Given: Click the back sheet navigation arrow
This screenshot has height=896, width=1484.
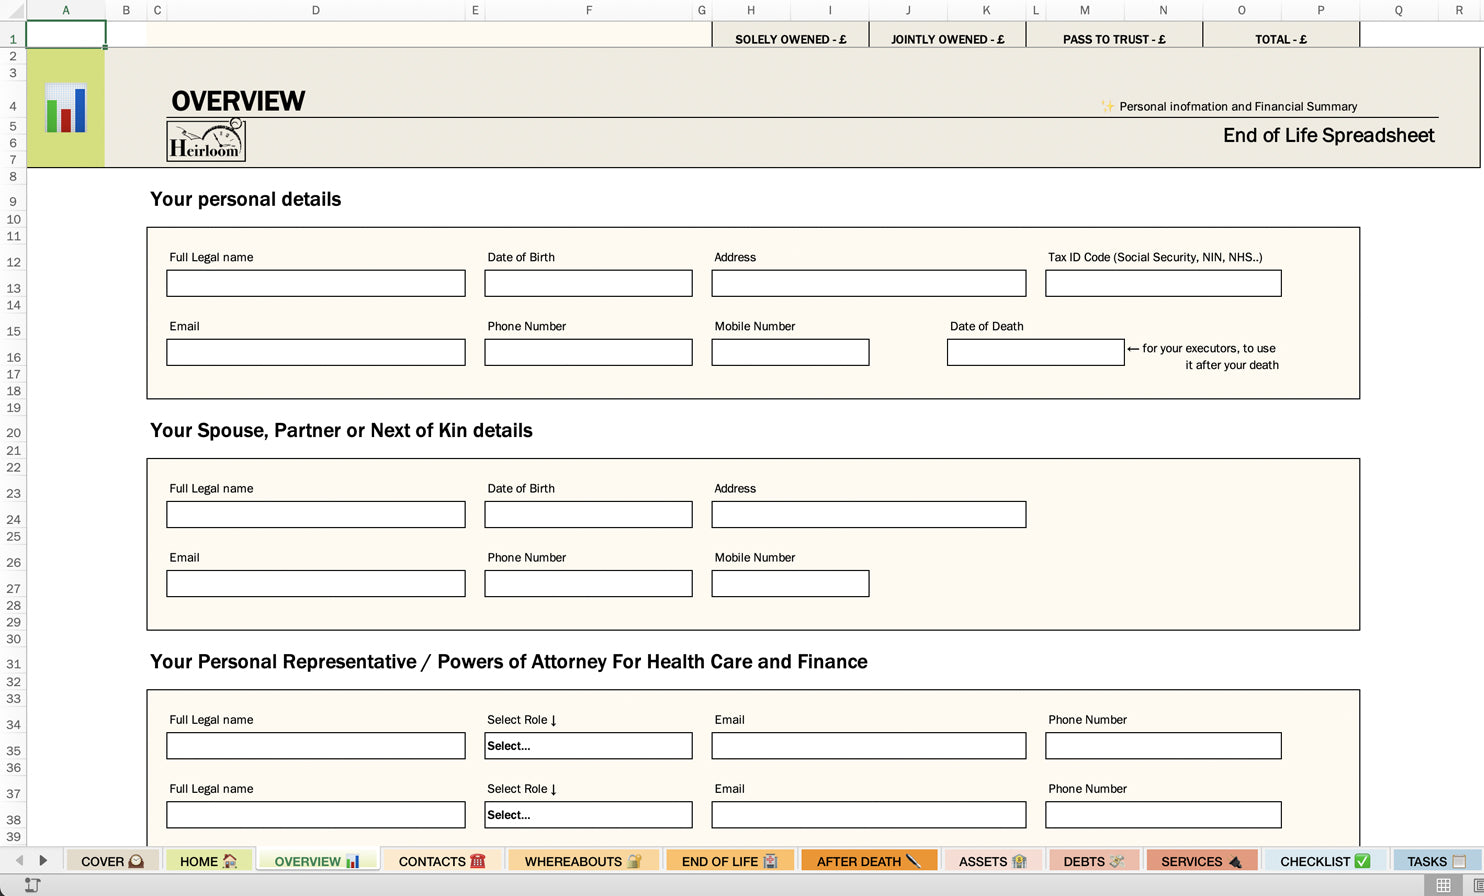Looking at the screenshot, I should 20,860.
